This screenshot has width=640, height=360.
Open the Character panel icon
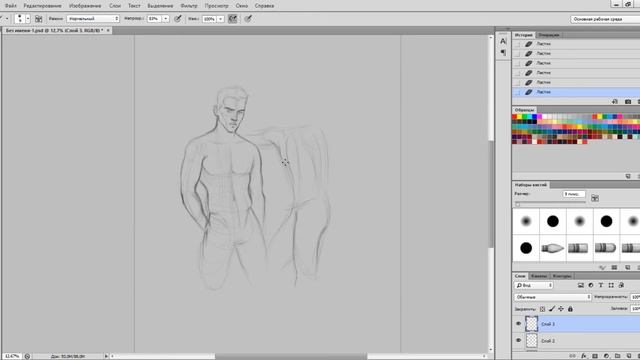point(503,41)
